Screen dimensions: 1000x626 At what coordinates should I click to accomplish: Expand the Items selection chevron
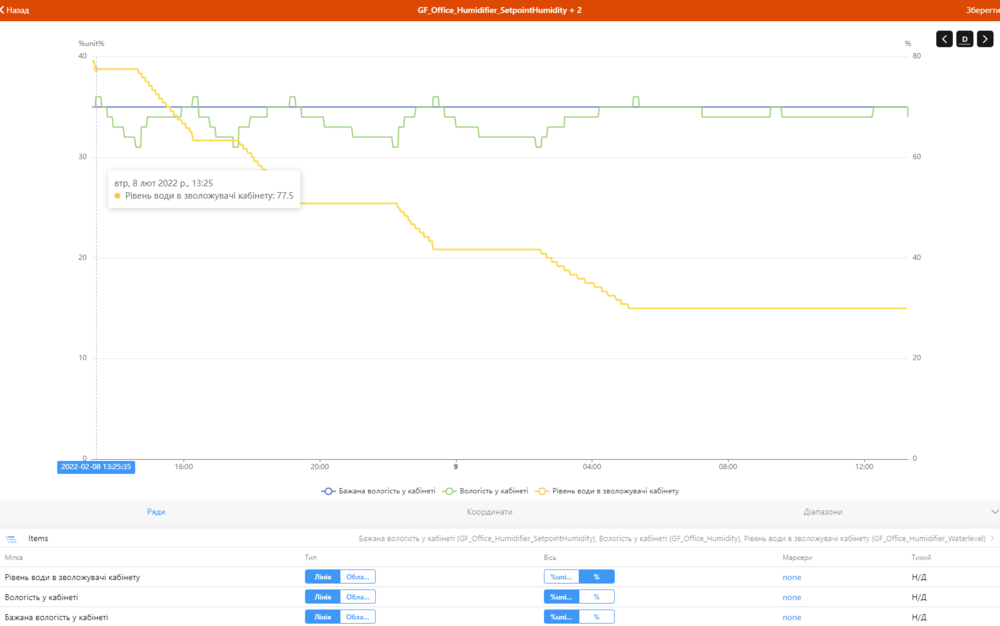pyautogui.click(x=992, y=539)
